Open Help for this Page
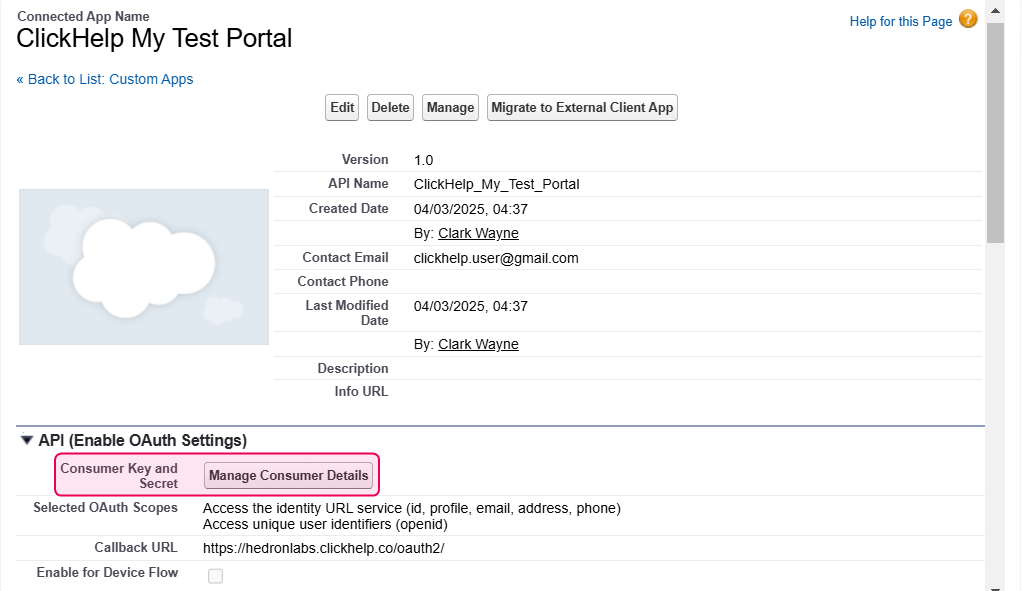Viewport: 1022px width, 591px height. [900, 21]
